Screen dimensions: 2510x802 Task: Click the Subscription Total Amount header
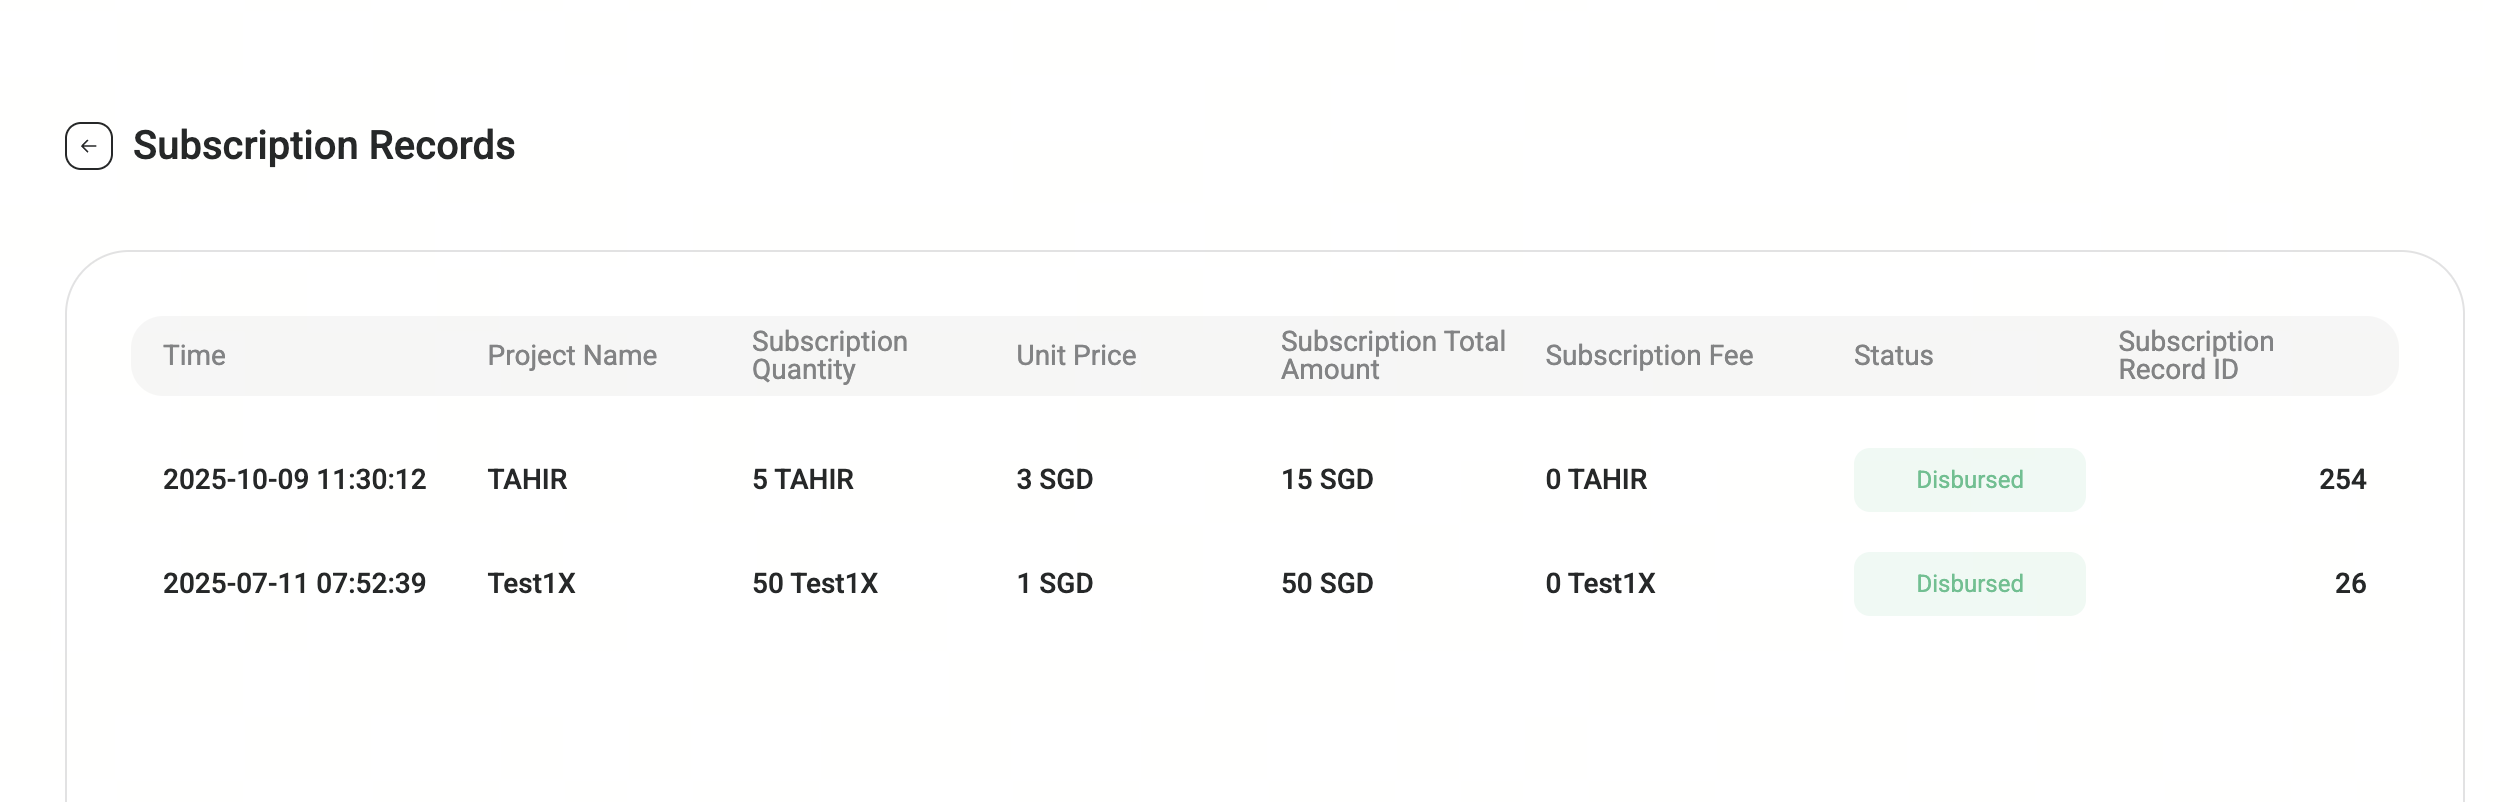tap(1392, 356)
